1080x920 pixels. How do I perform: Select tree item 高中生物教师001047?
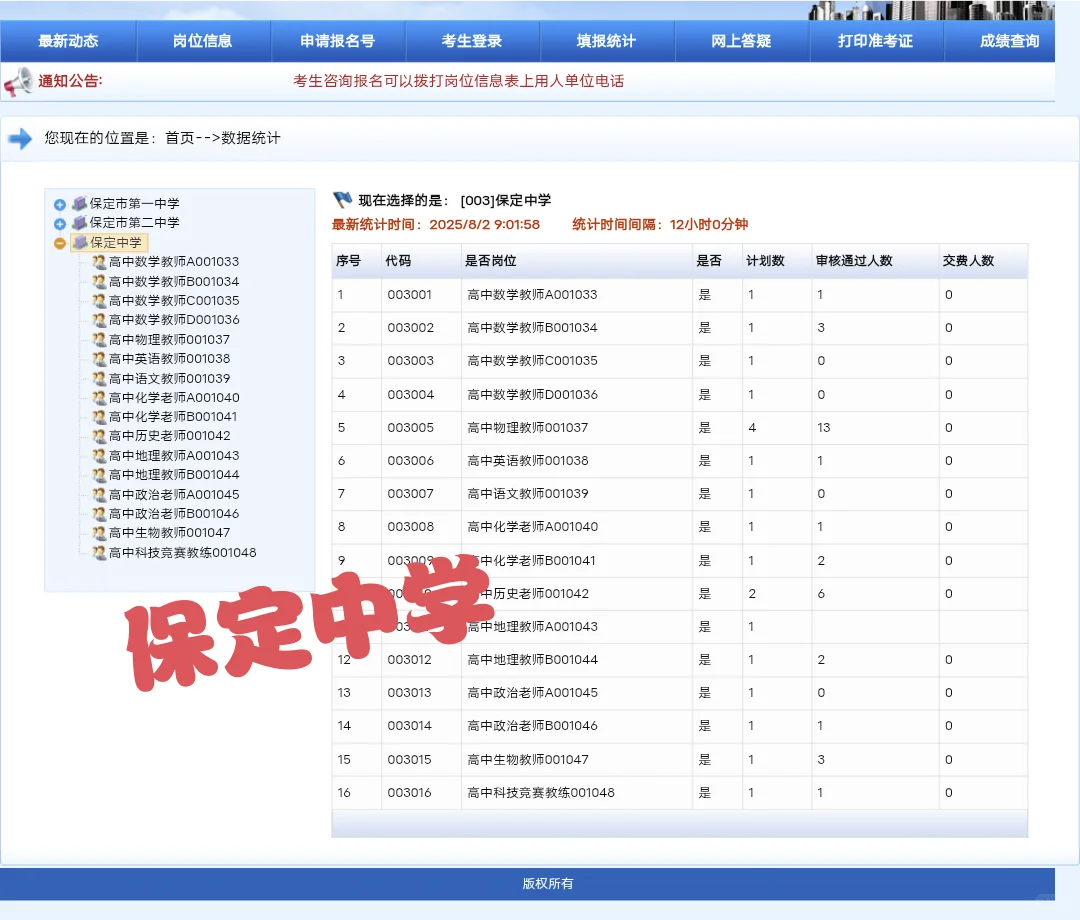click(169, 534)
